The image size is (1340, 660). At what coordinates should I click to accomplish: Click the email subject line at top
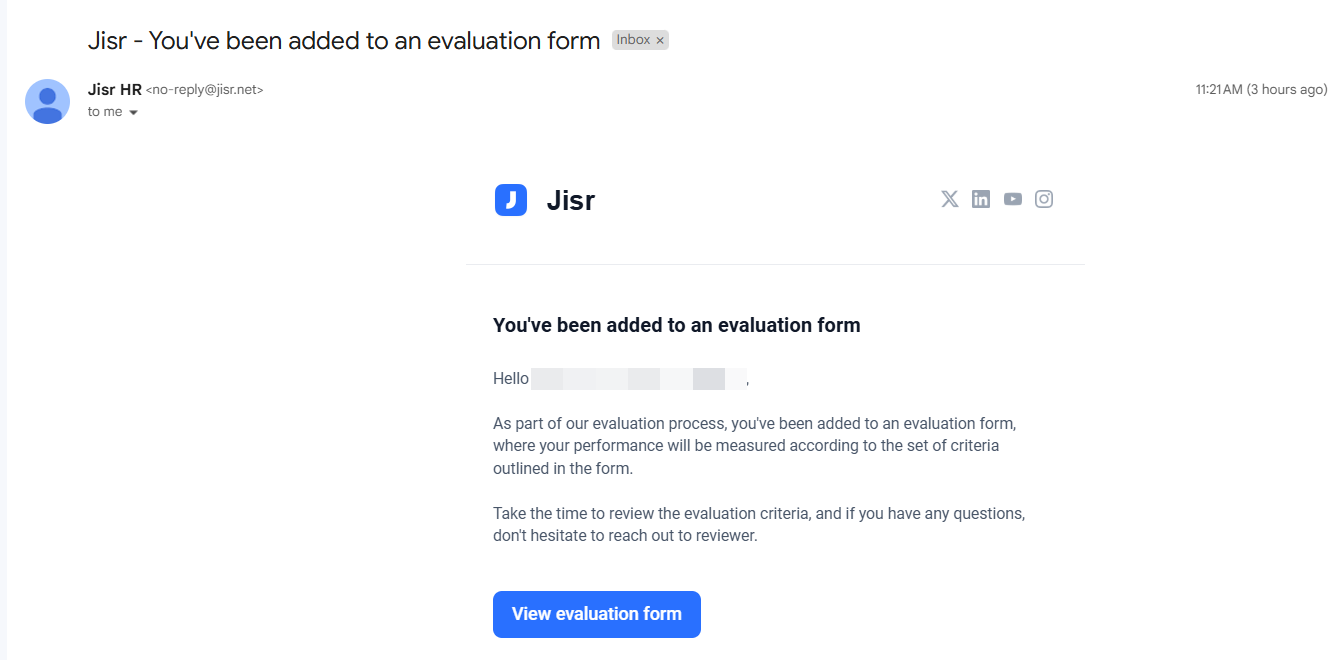pyautogui.click(x=343, y=41)
